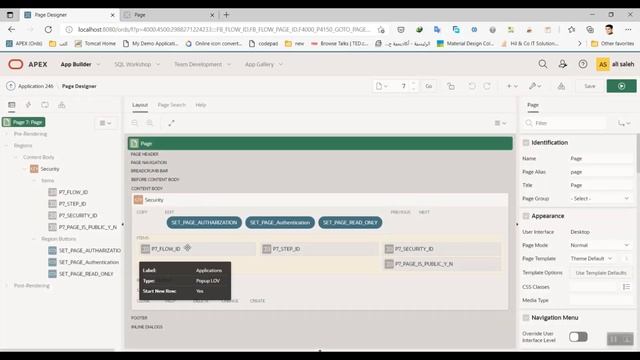Switch to Page Shared Components tab icon
The width and height of the screenshot is (640, 360).
click(62, 105)
